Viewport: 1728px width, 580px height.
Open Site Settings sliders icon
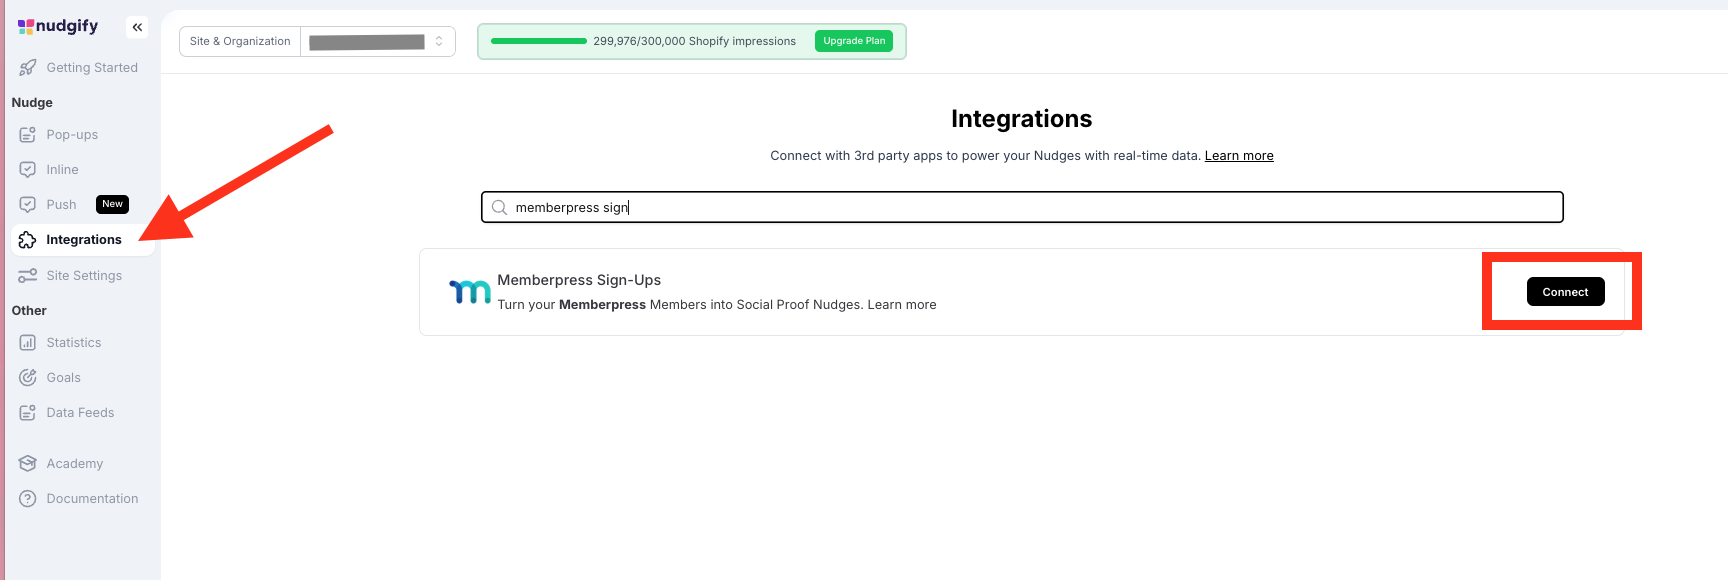point(28,276)
